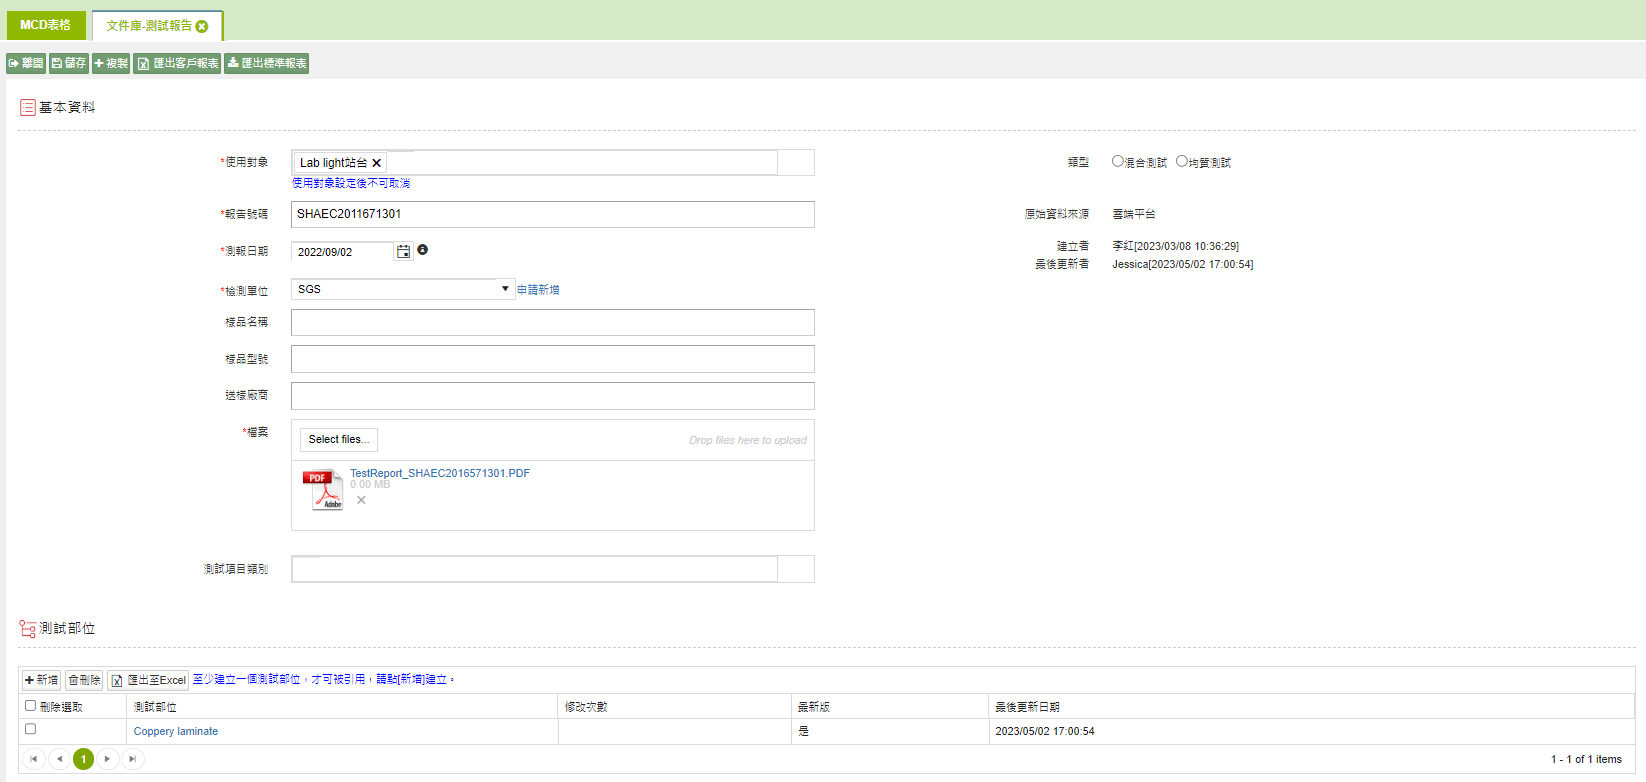Screen dimensions: 1646x782
Task: Click the 樣品名稱 input field
Action: tap(553, 322)
